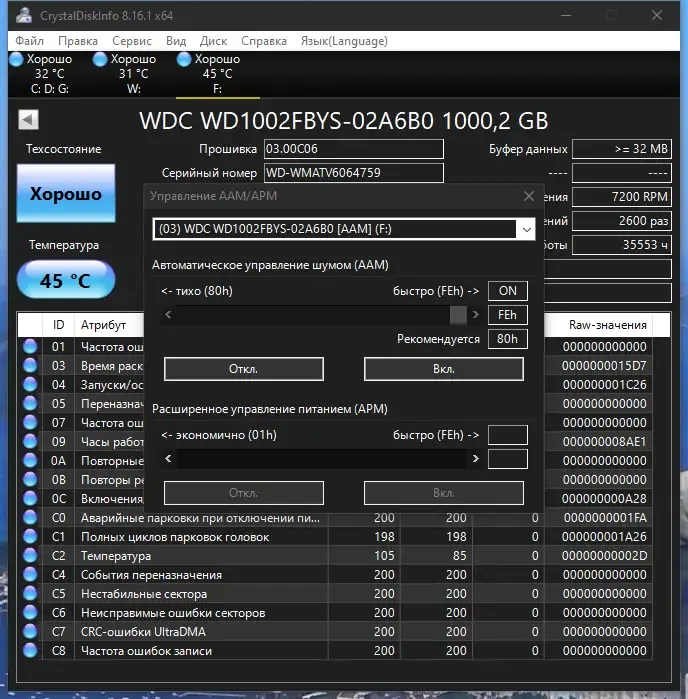Click the serial number field
The height and width of the screenshot is (699, 688).
click(x=354, y=173)
